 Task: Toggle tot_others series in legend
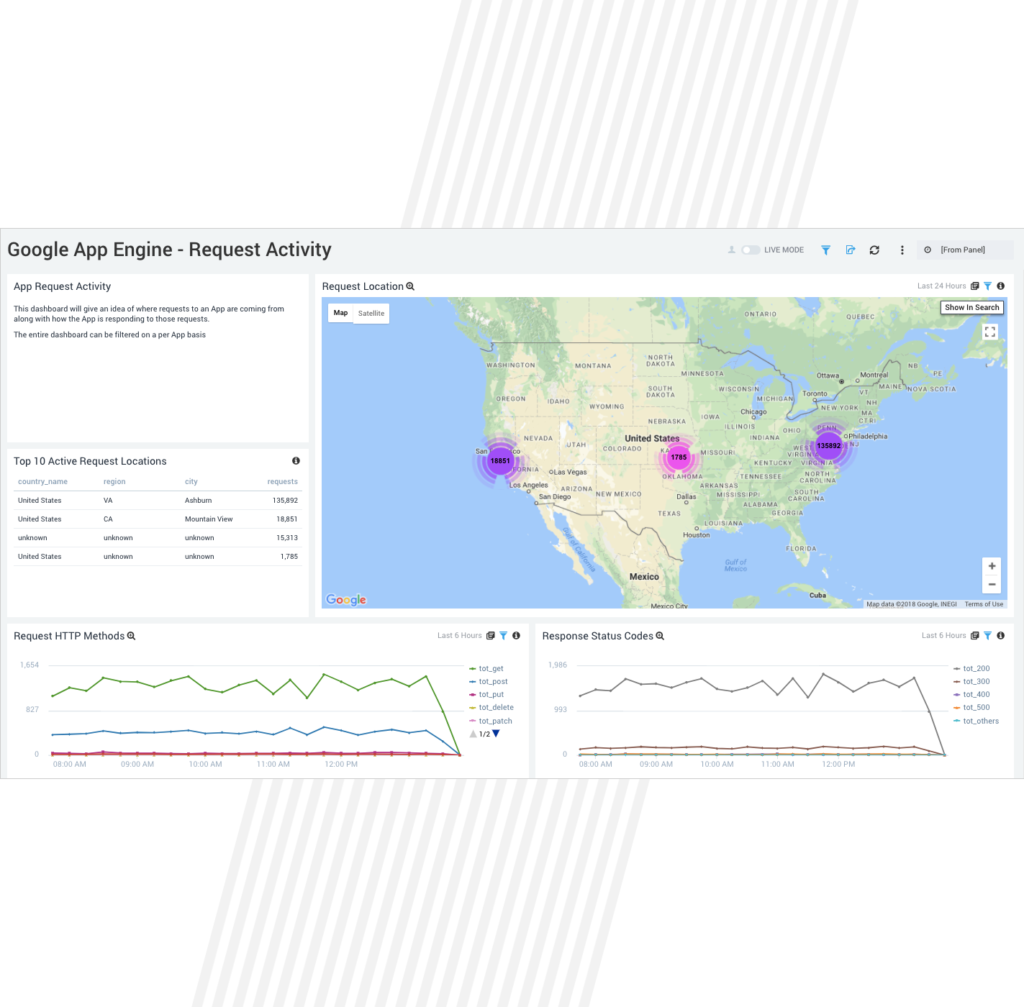[976, 721]
